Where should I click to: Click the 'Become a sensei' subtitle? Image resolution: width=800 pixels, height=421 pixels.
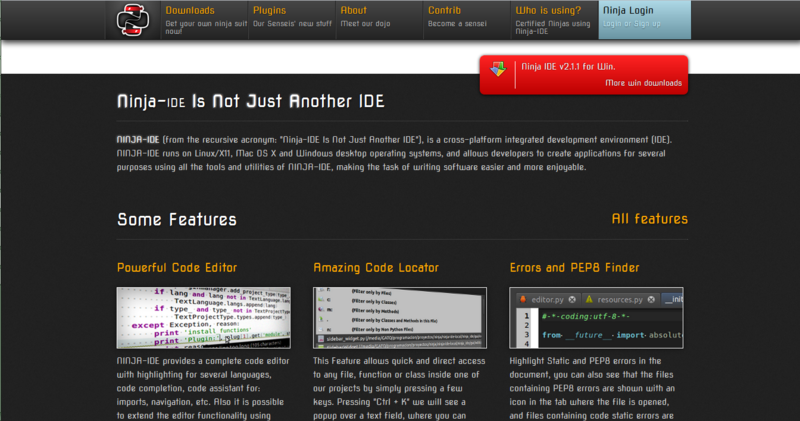click(457, 23)
